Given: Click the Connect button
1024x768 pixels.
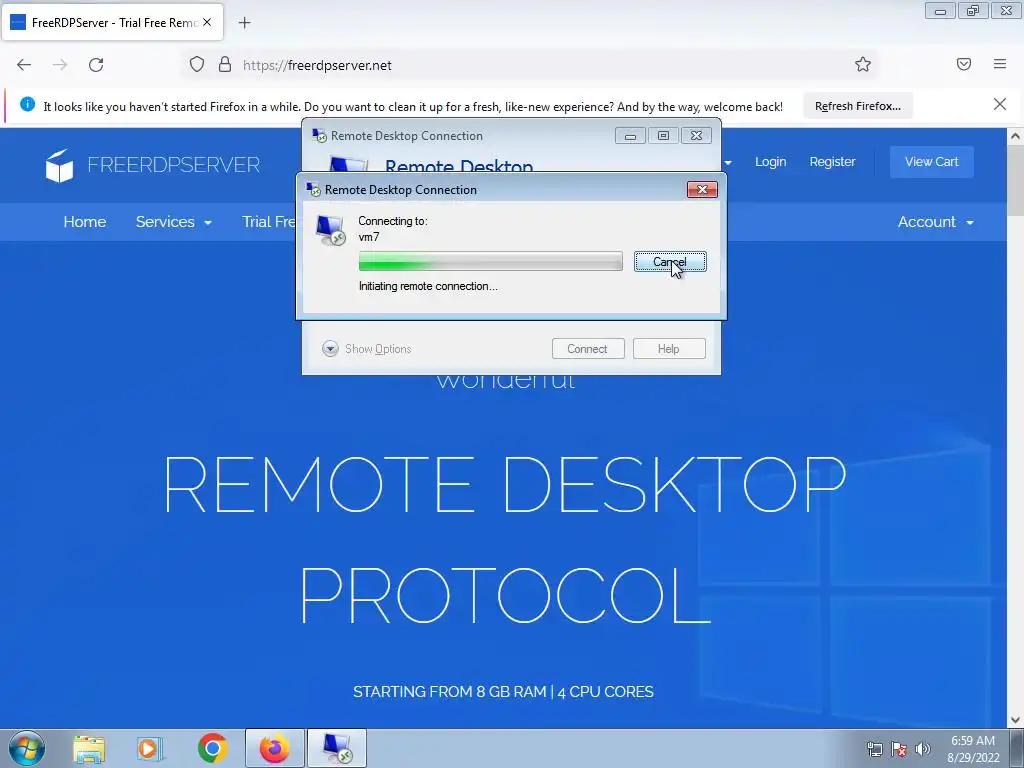Looking at the screenshot, I should (x=588, y=349).
